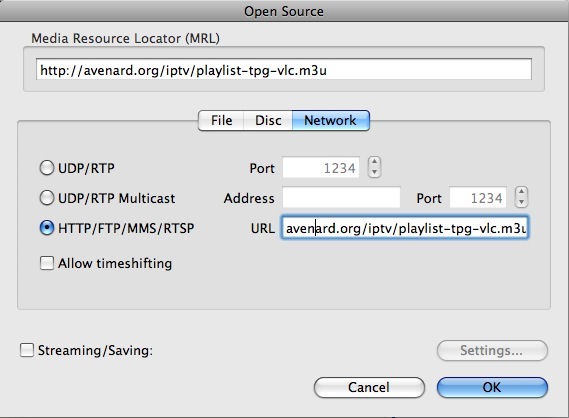
Task: Dismiss the dialog with Cancel
Action: (x=369, y=387)
